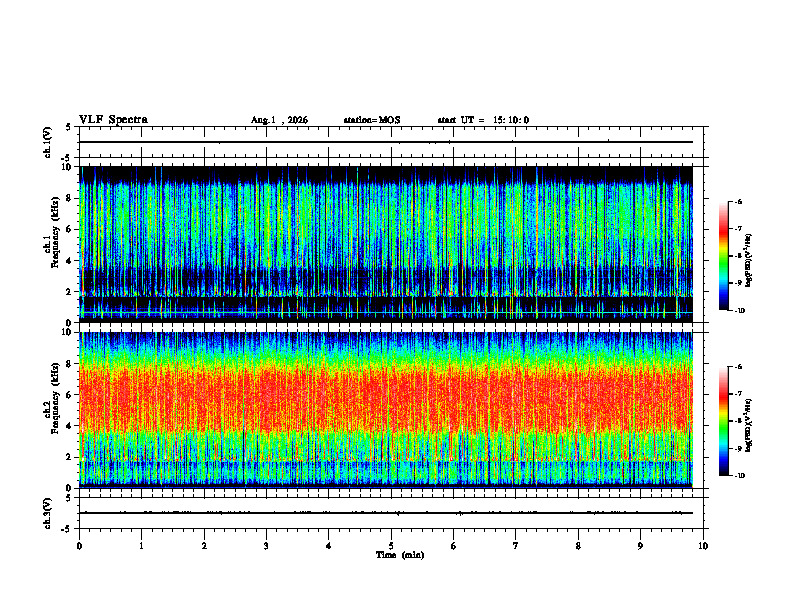Click time axis tick label "5" below the plots
This screenshot has height=612, width=792.
click(x=391, y=546)
